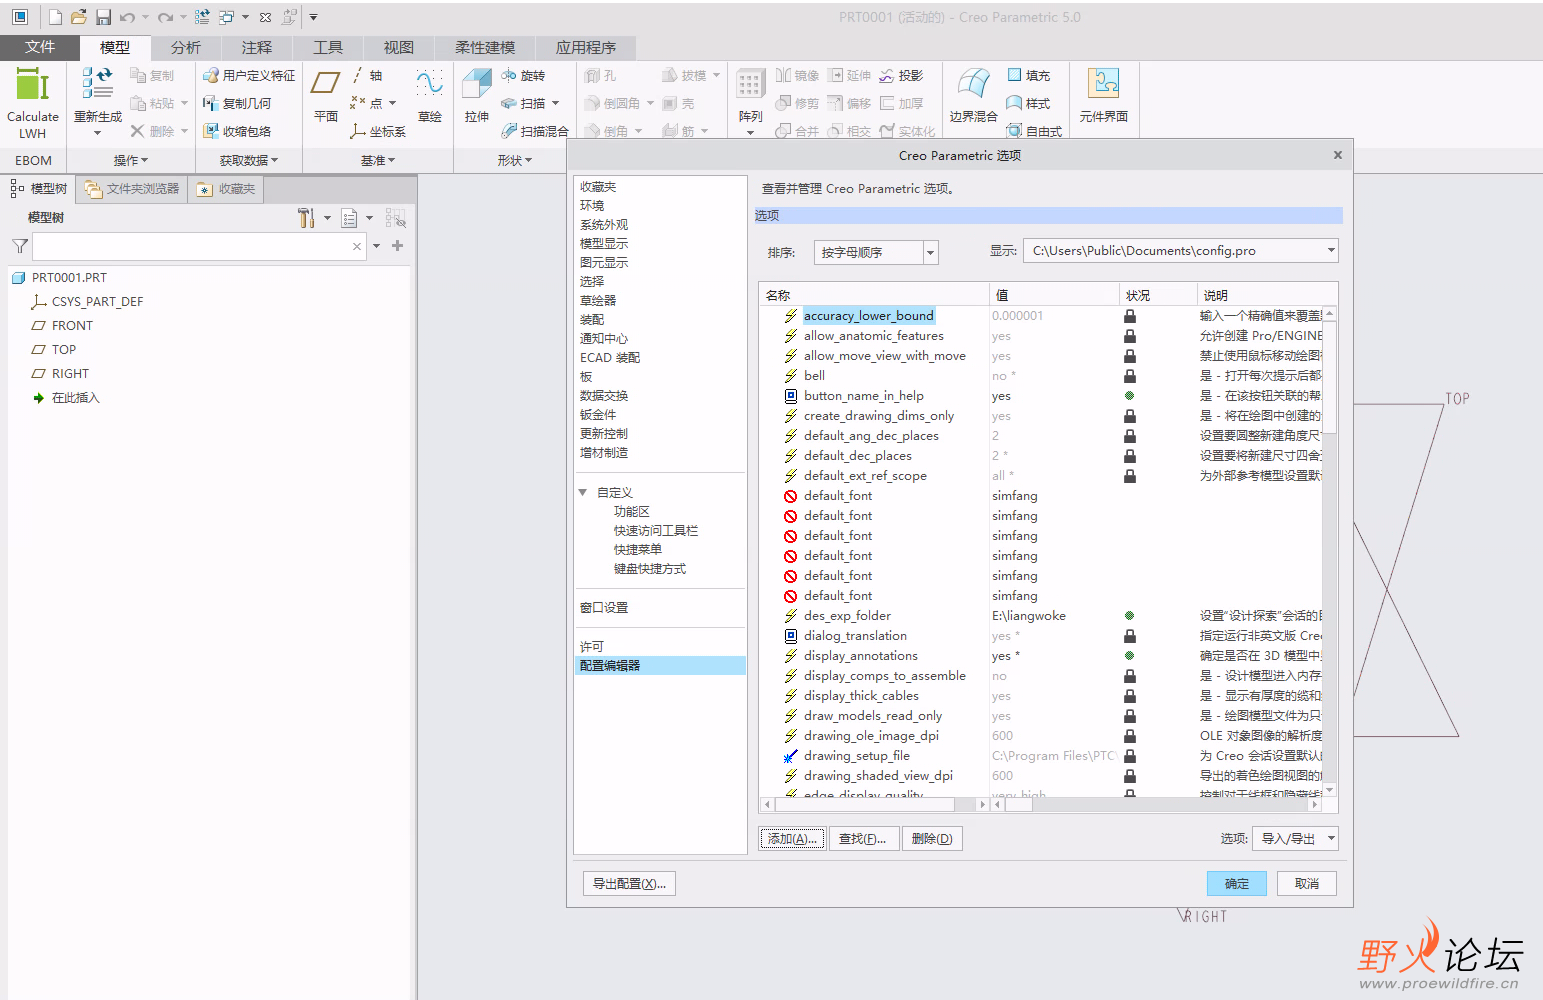The image size is (1543, 1000).
Task: Expand the 获取数据 group dropdown
Action: tap(249, 160)
